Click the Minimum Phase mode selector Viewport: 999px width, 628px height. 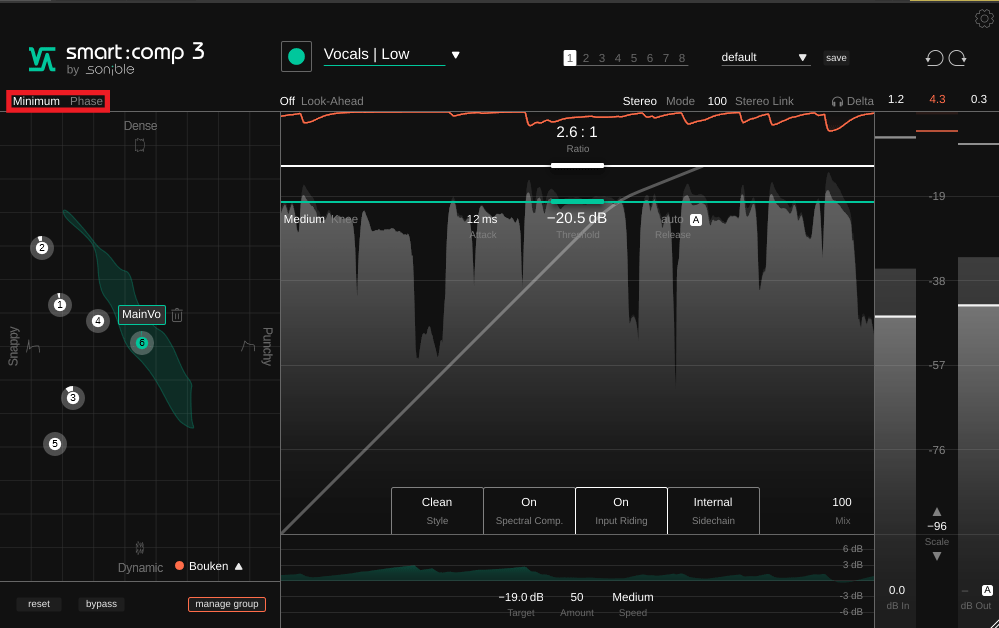coord(58,101)
